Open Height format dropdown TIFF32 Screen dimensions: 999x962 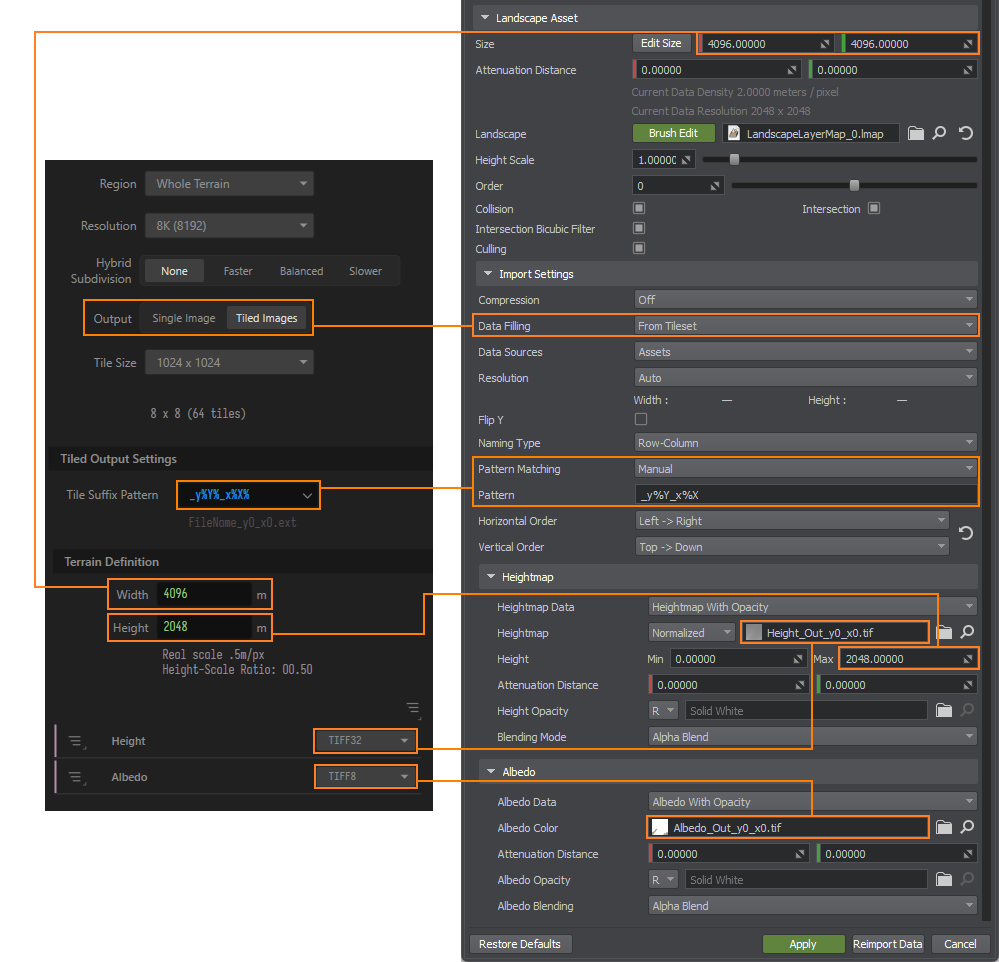pyautogui.click(x=366, y=740)
